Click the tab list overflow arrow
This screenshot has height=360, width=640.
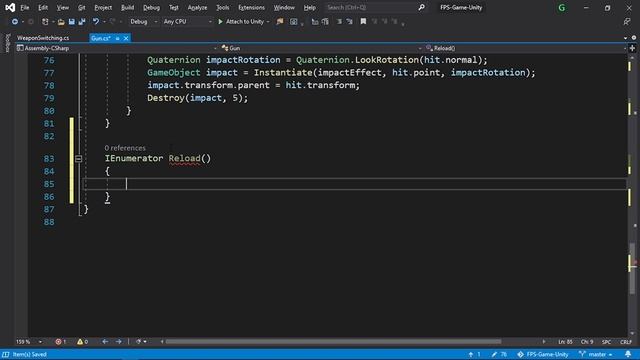click(625, 38)
